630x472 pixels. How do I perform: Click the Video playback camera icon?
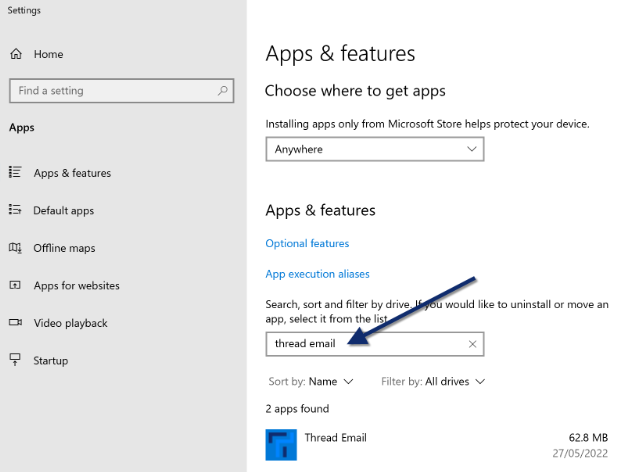tap(15, 323)
